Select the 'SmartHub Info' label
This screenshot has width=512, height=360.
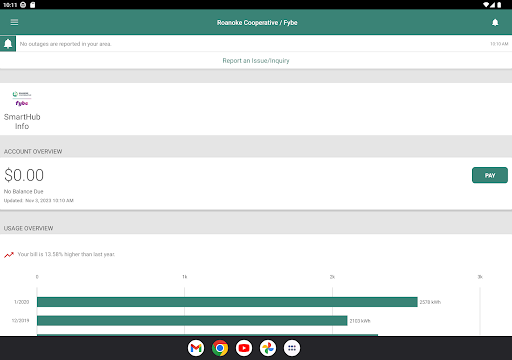[x=22, y=122]
